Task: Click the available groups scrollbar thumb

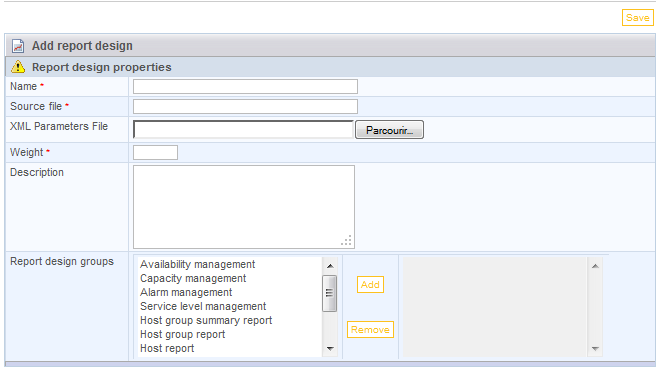Action: (x=330, y=293)
